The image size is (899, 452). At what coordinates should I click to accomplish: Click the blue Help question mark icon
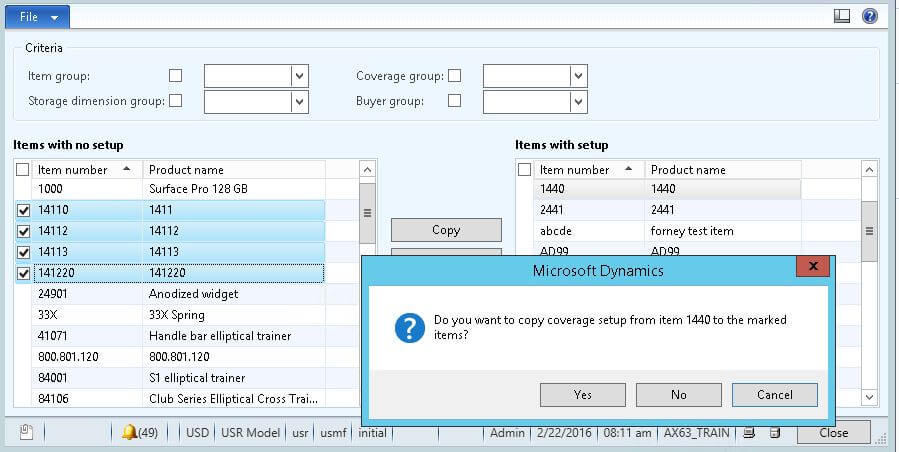[x=870, y=16]
